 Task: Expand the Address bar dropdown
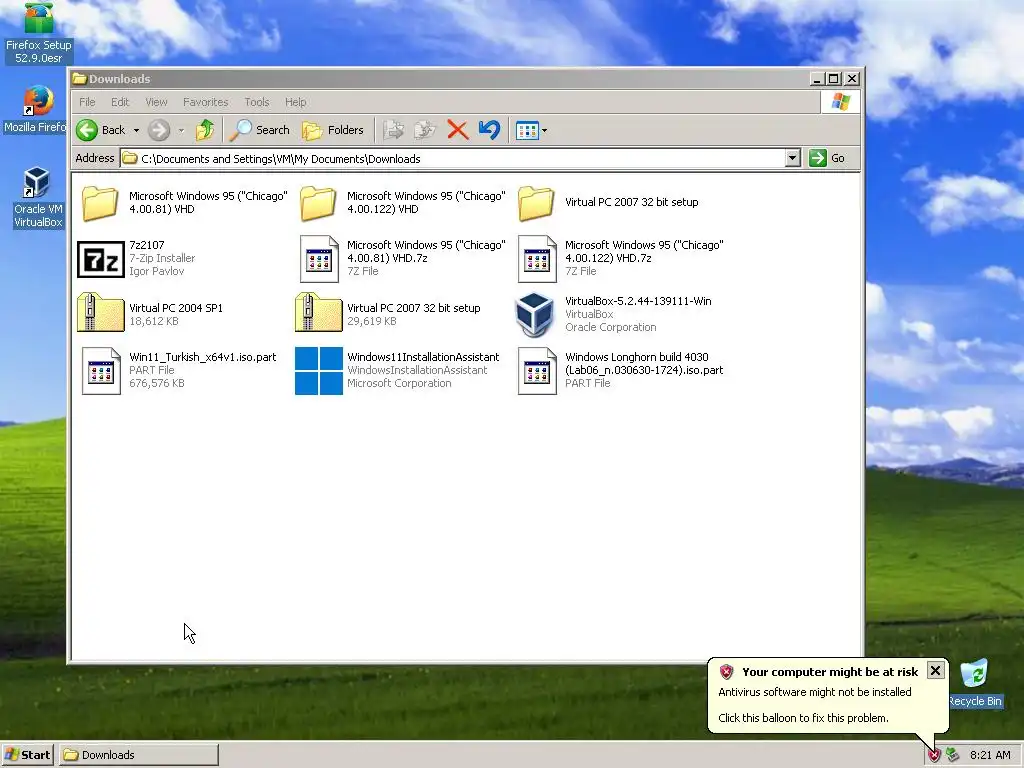coord(792,158)
